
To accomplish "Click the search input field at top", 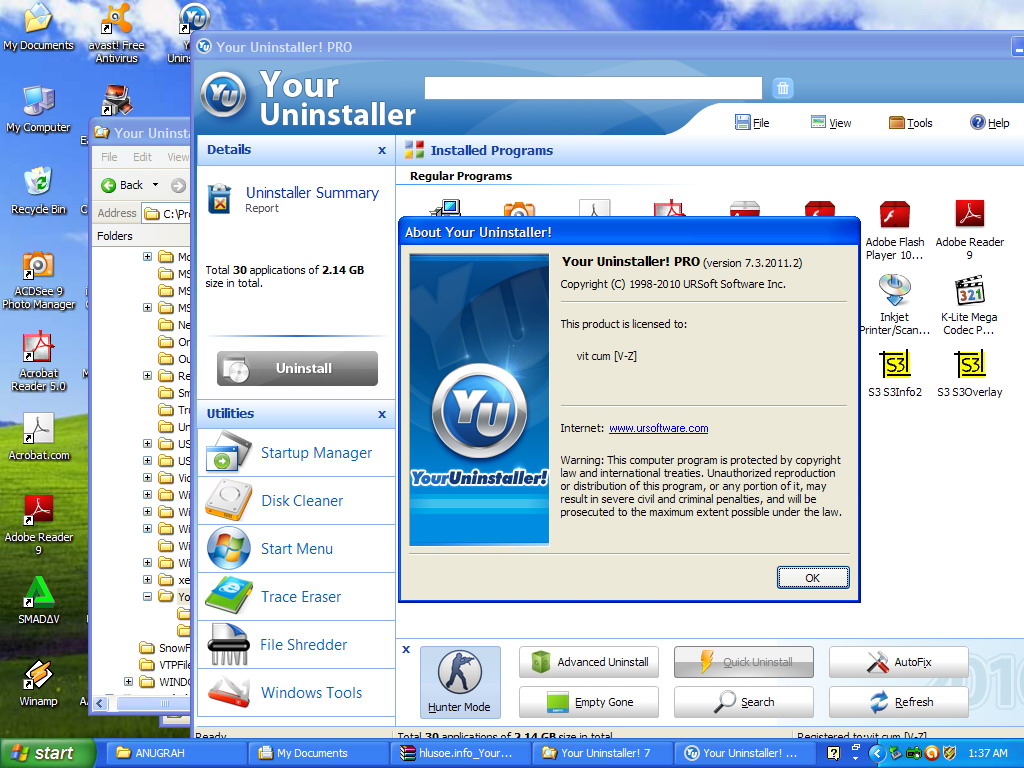I will click(x=593, y=88).
